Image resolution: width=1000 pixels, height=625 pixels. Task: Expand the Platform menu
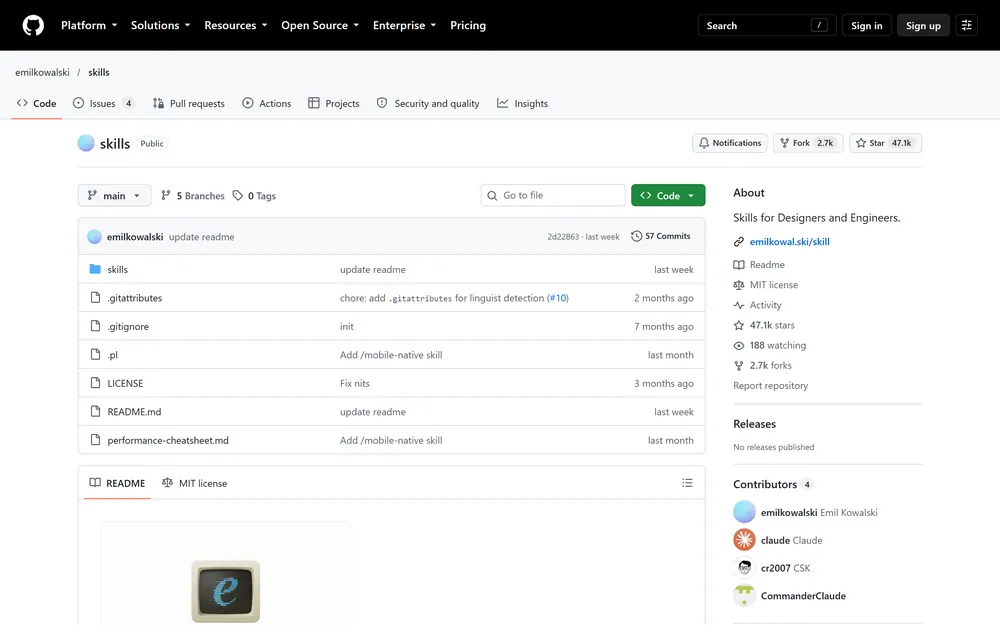click(x=89, y=26)
